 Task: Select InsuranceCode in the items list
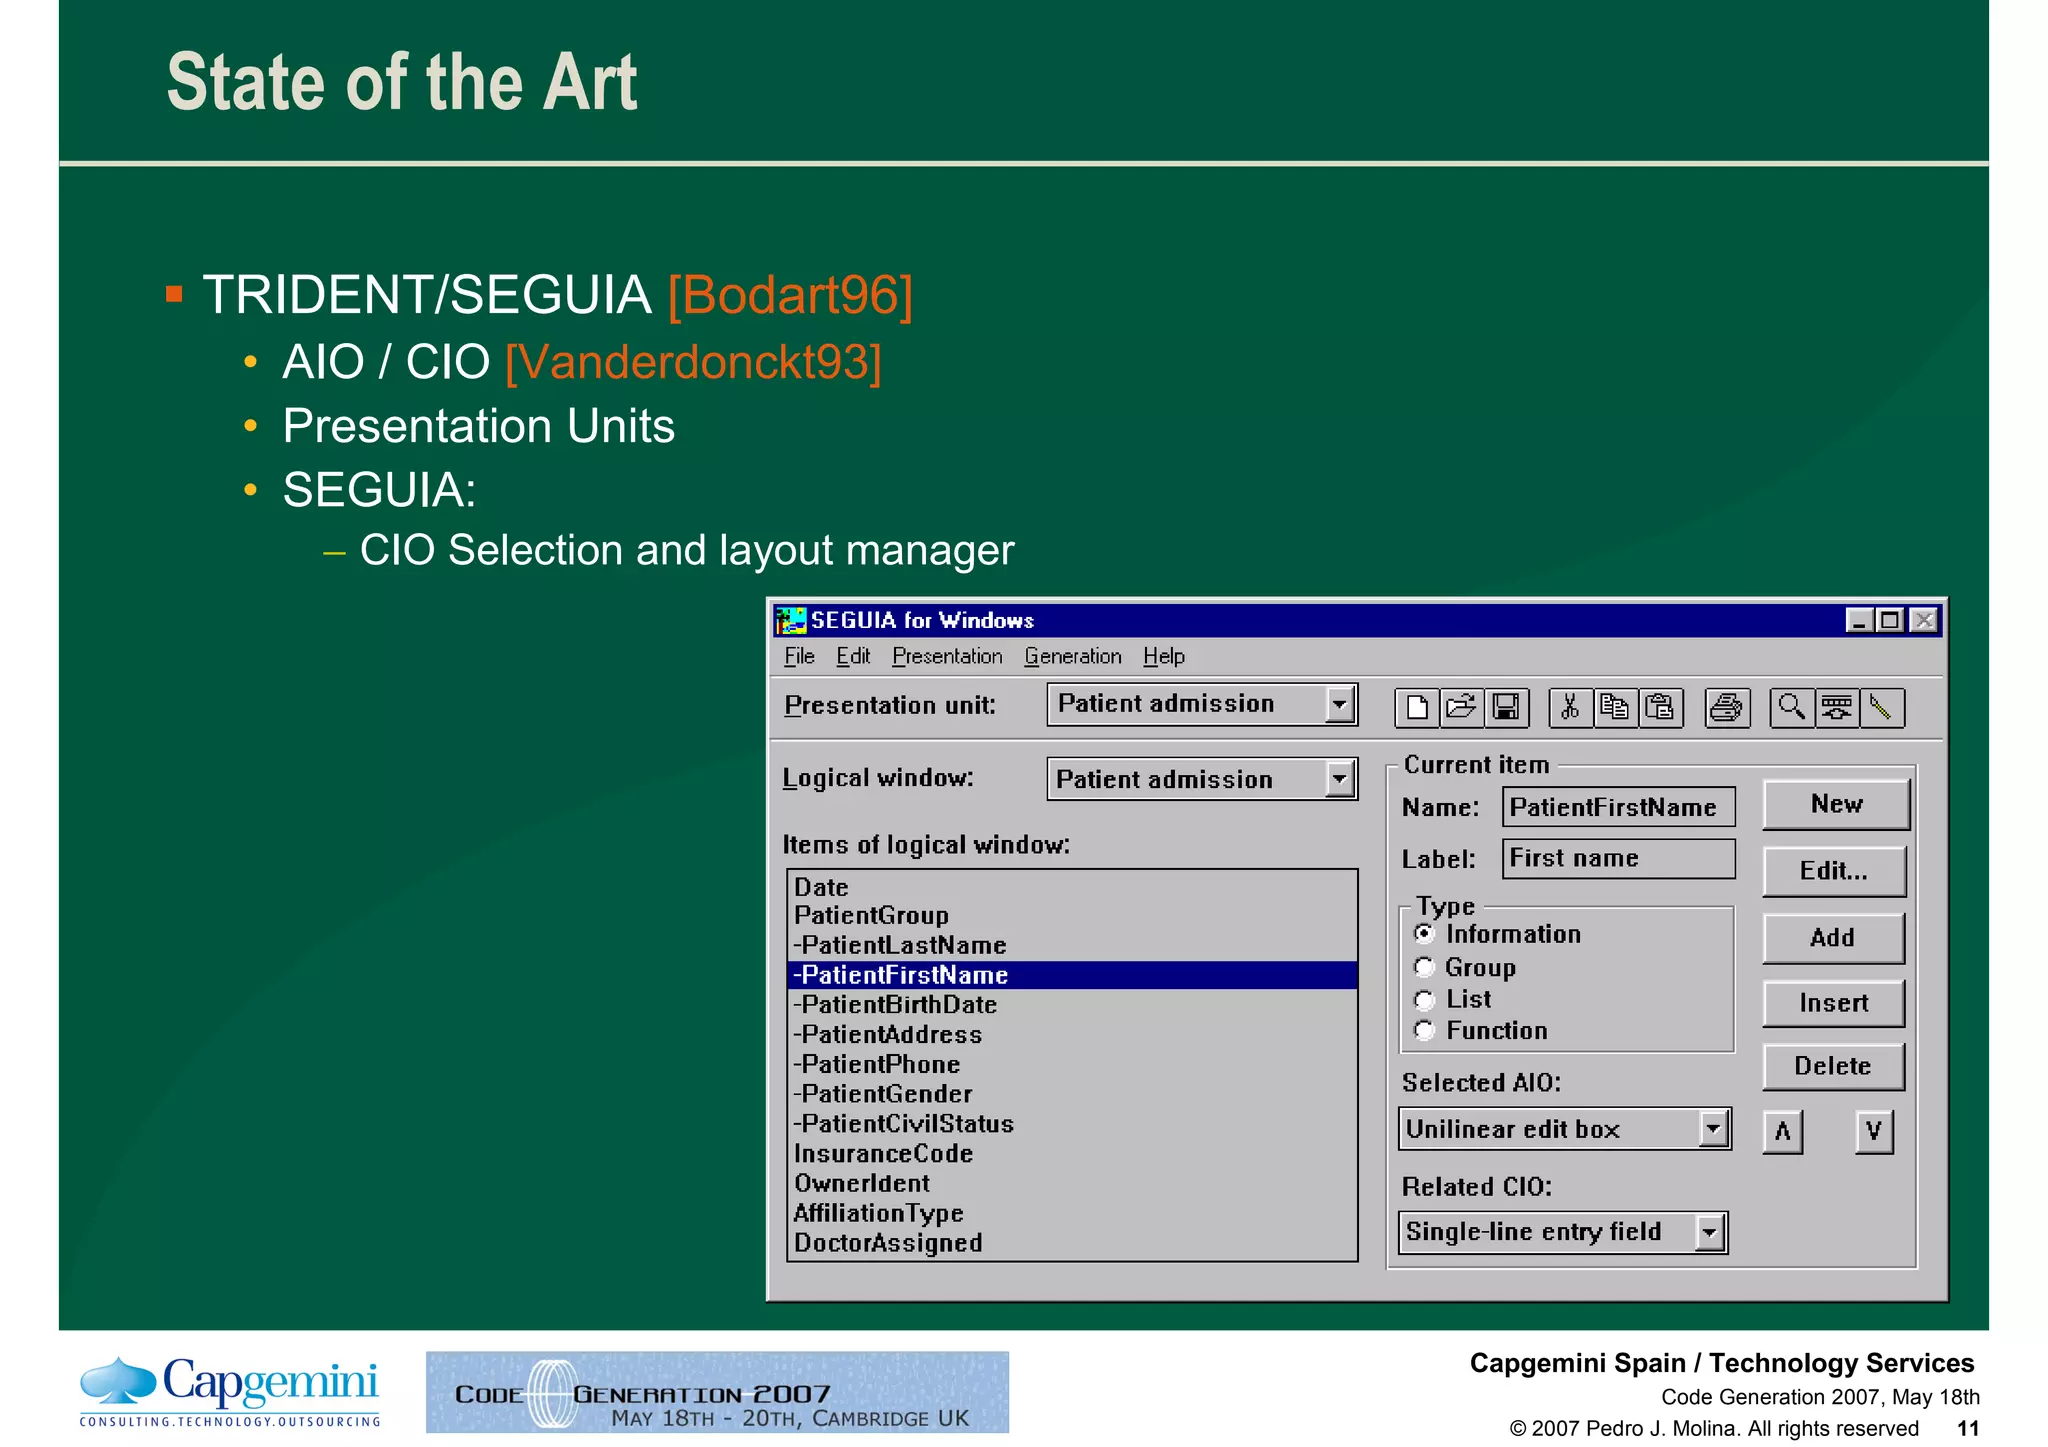point(1072,1154)
